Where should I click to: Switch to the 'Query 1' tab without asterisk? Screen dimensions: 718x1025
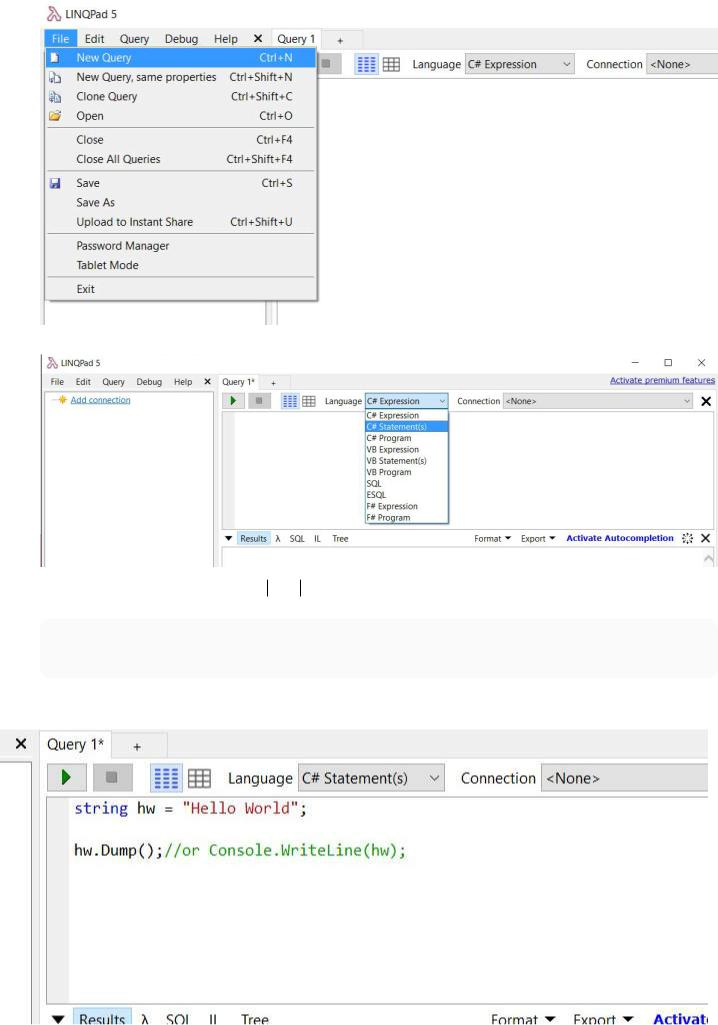pyautogui.click(x=296, y=39)
